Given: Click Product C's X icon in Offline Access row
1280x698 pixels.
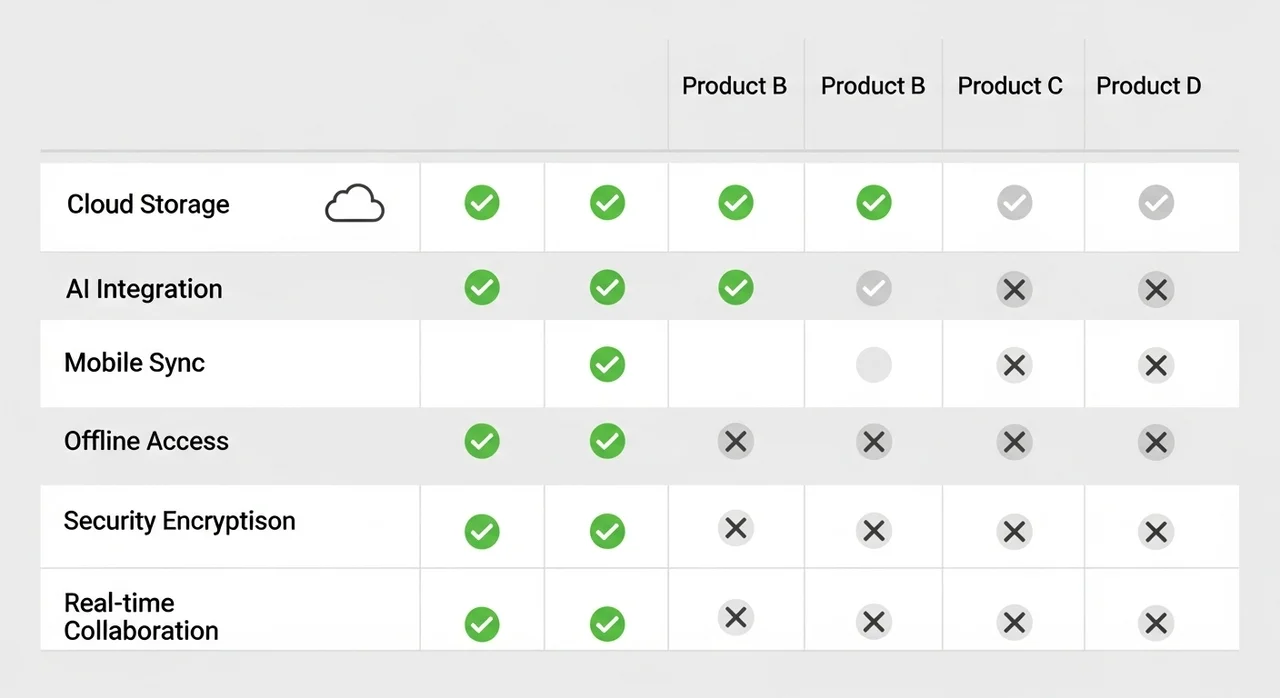Looking at the screenshot, I should point(1014,442).
